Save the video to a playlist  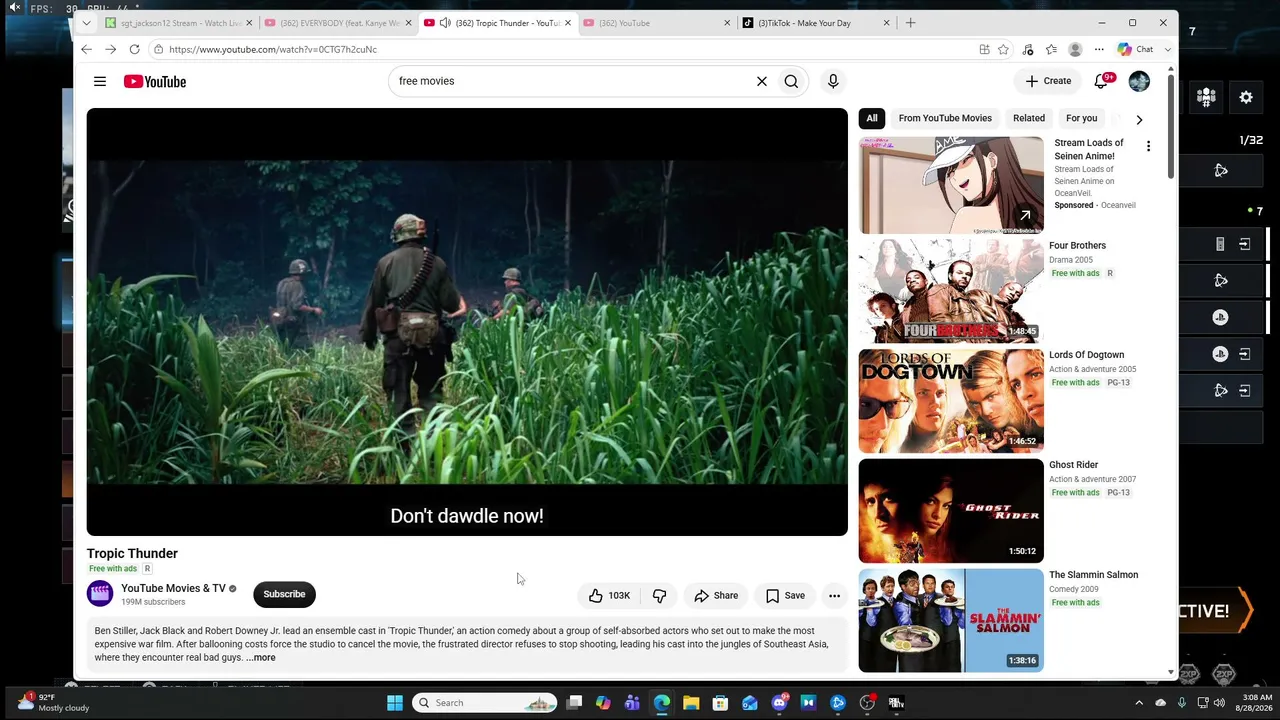click(785, 596)
